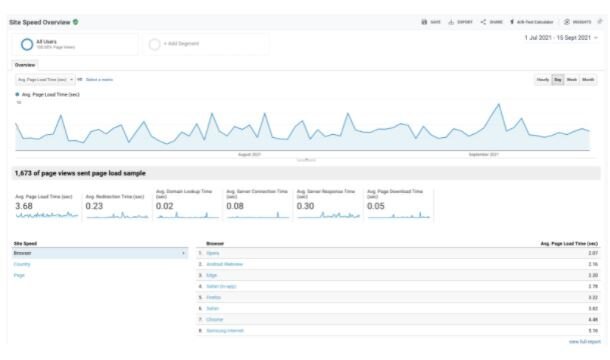This screenshot has width=610, height=360.
Task: Open the date range dropdown
Action: [x=561, y=38]
